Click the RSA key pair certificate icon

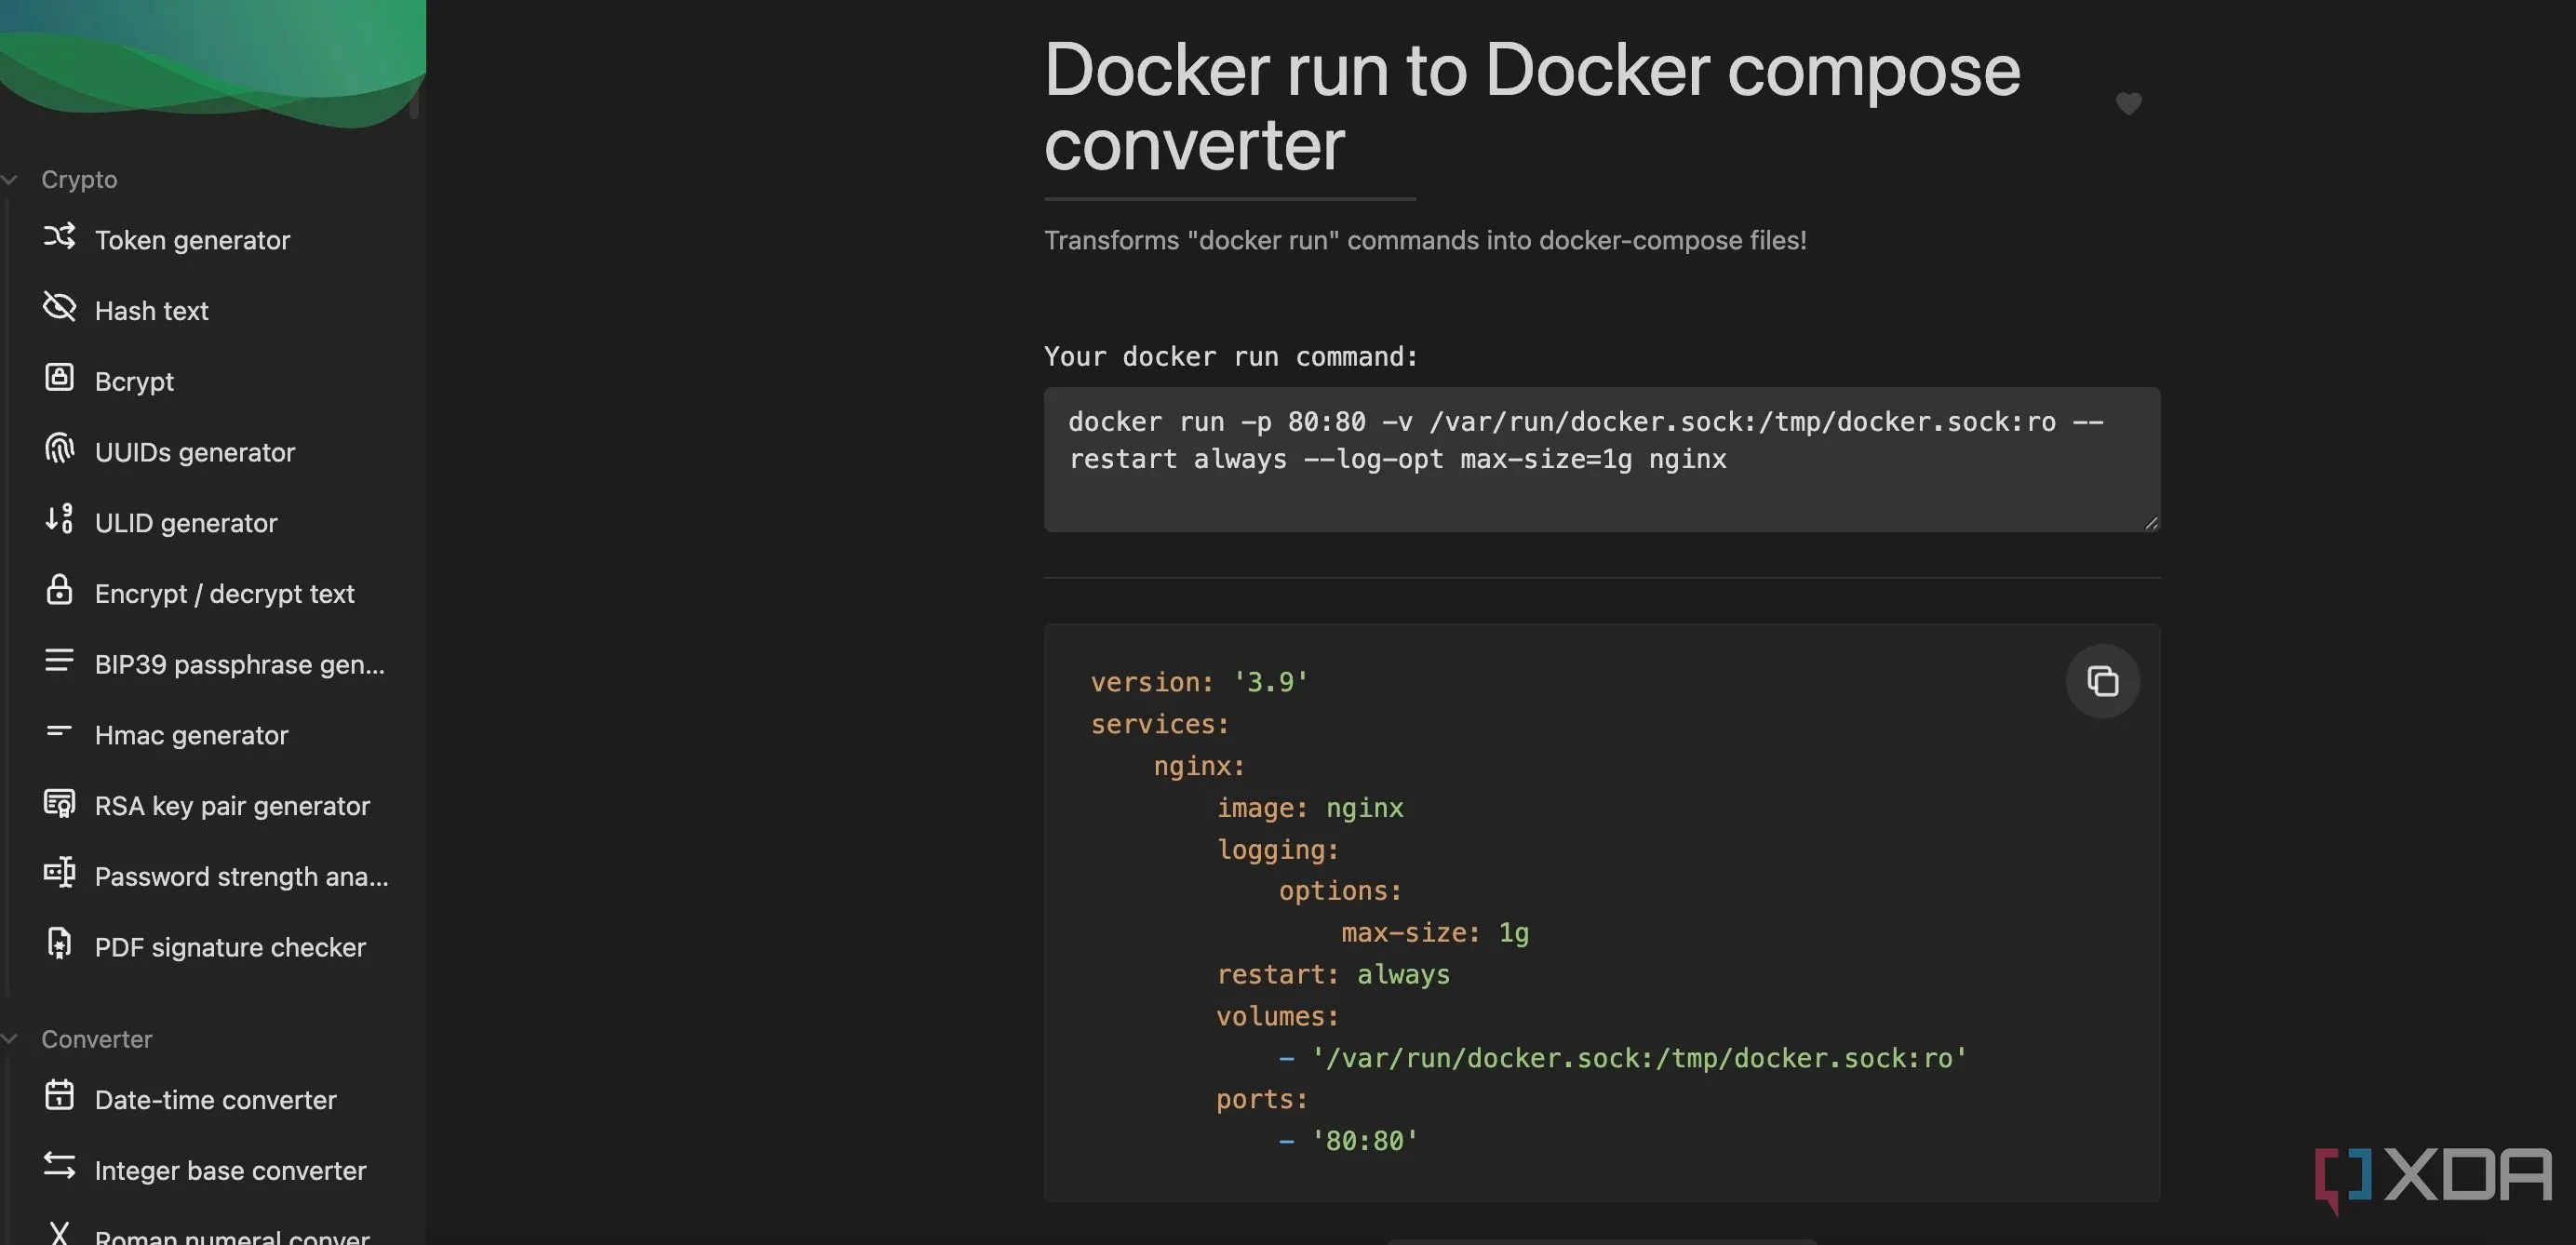[59, 803]
